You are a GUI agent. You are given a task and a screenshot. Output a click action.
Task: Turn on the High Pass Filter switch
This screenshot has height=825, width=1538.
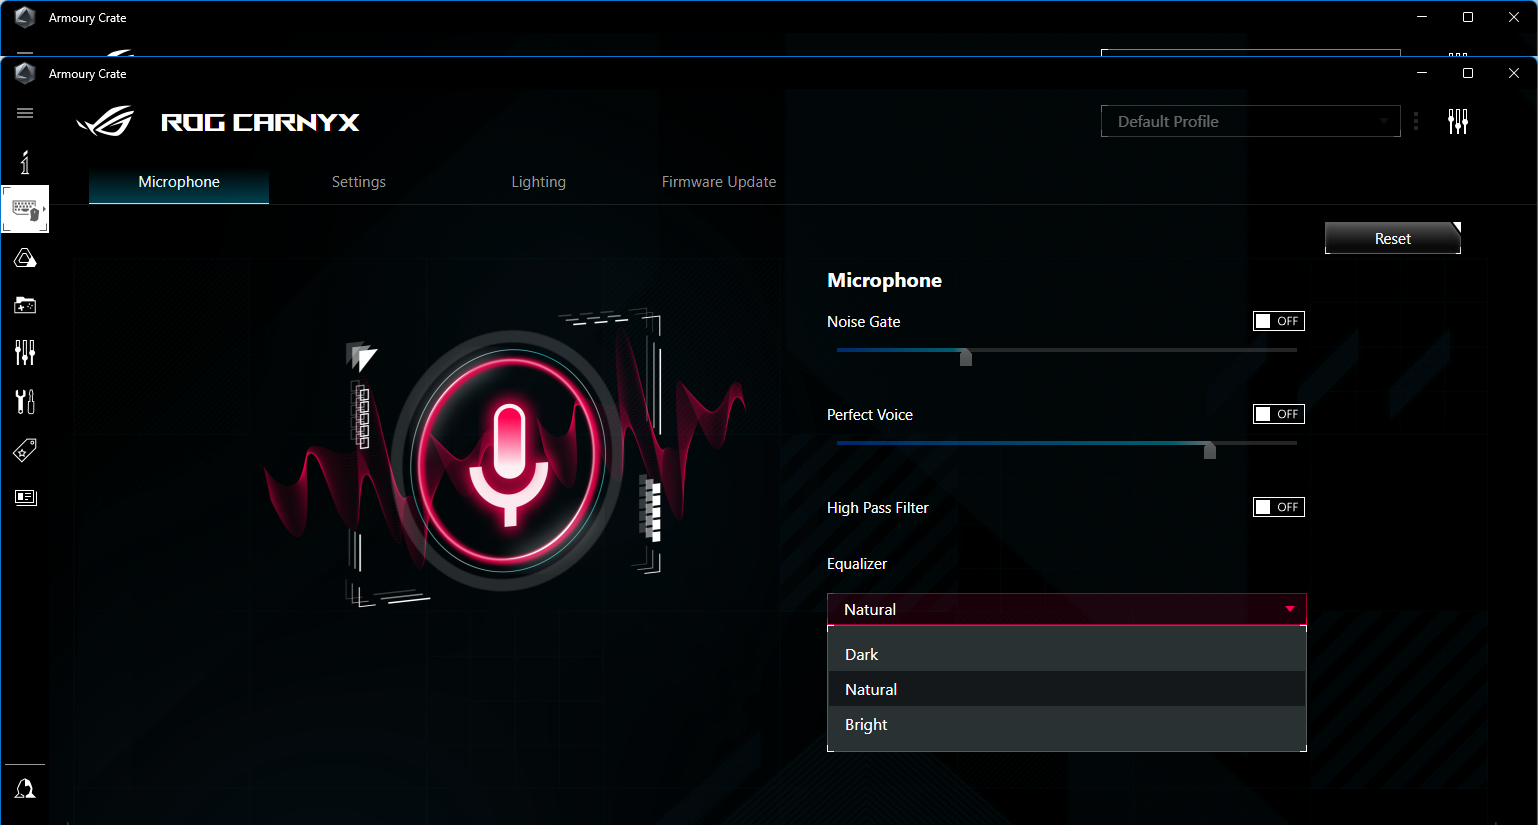(1279, 507)
